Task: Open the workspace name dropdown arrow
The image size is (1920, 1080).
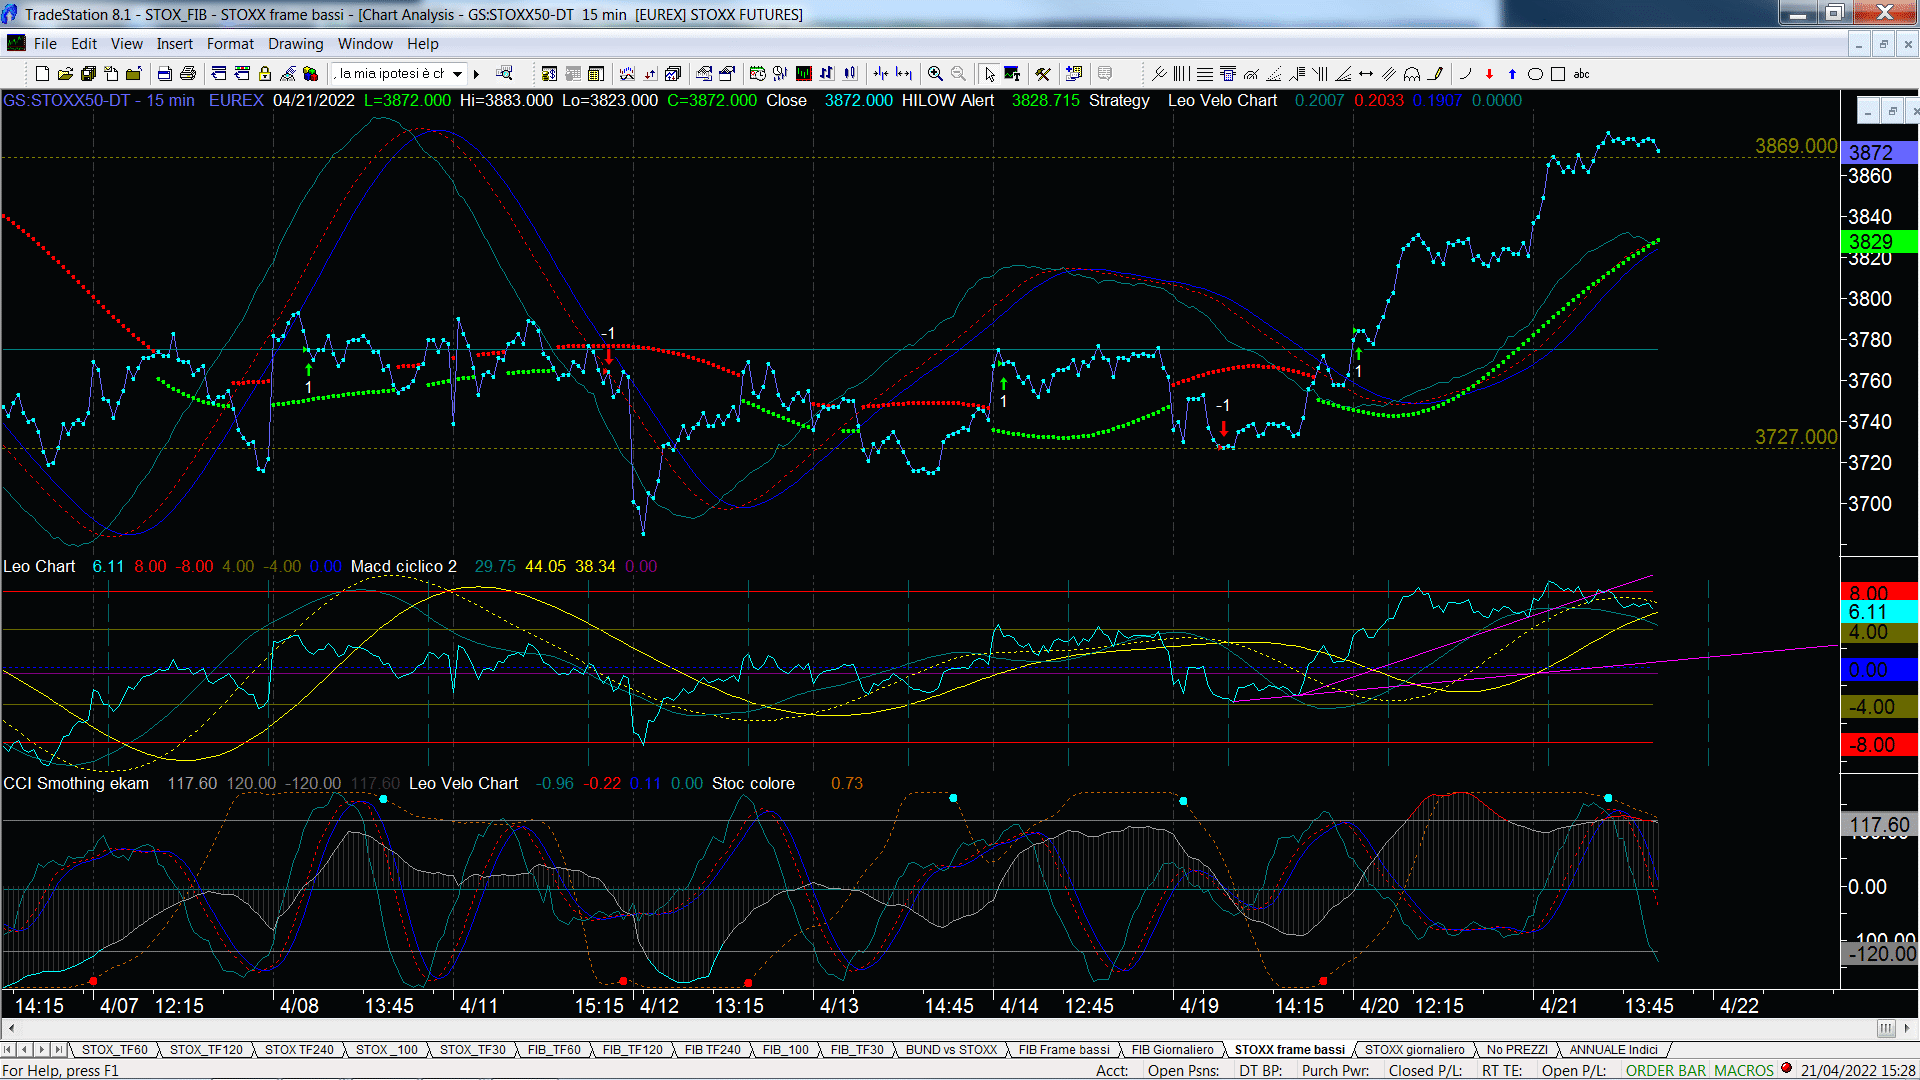Action: tap(457, 74)
